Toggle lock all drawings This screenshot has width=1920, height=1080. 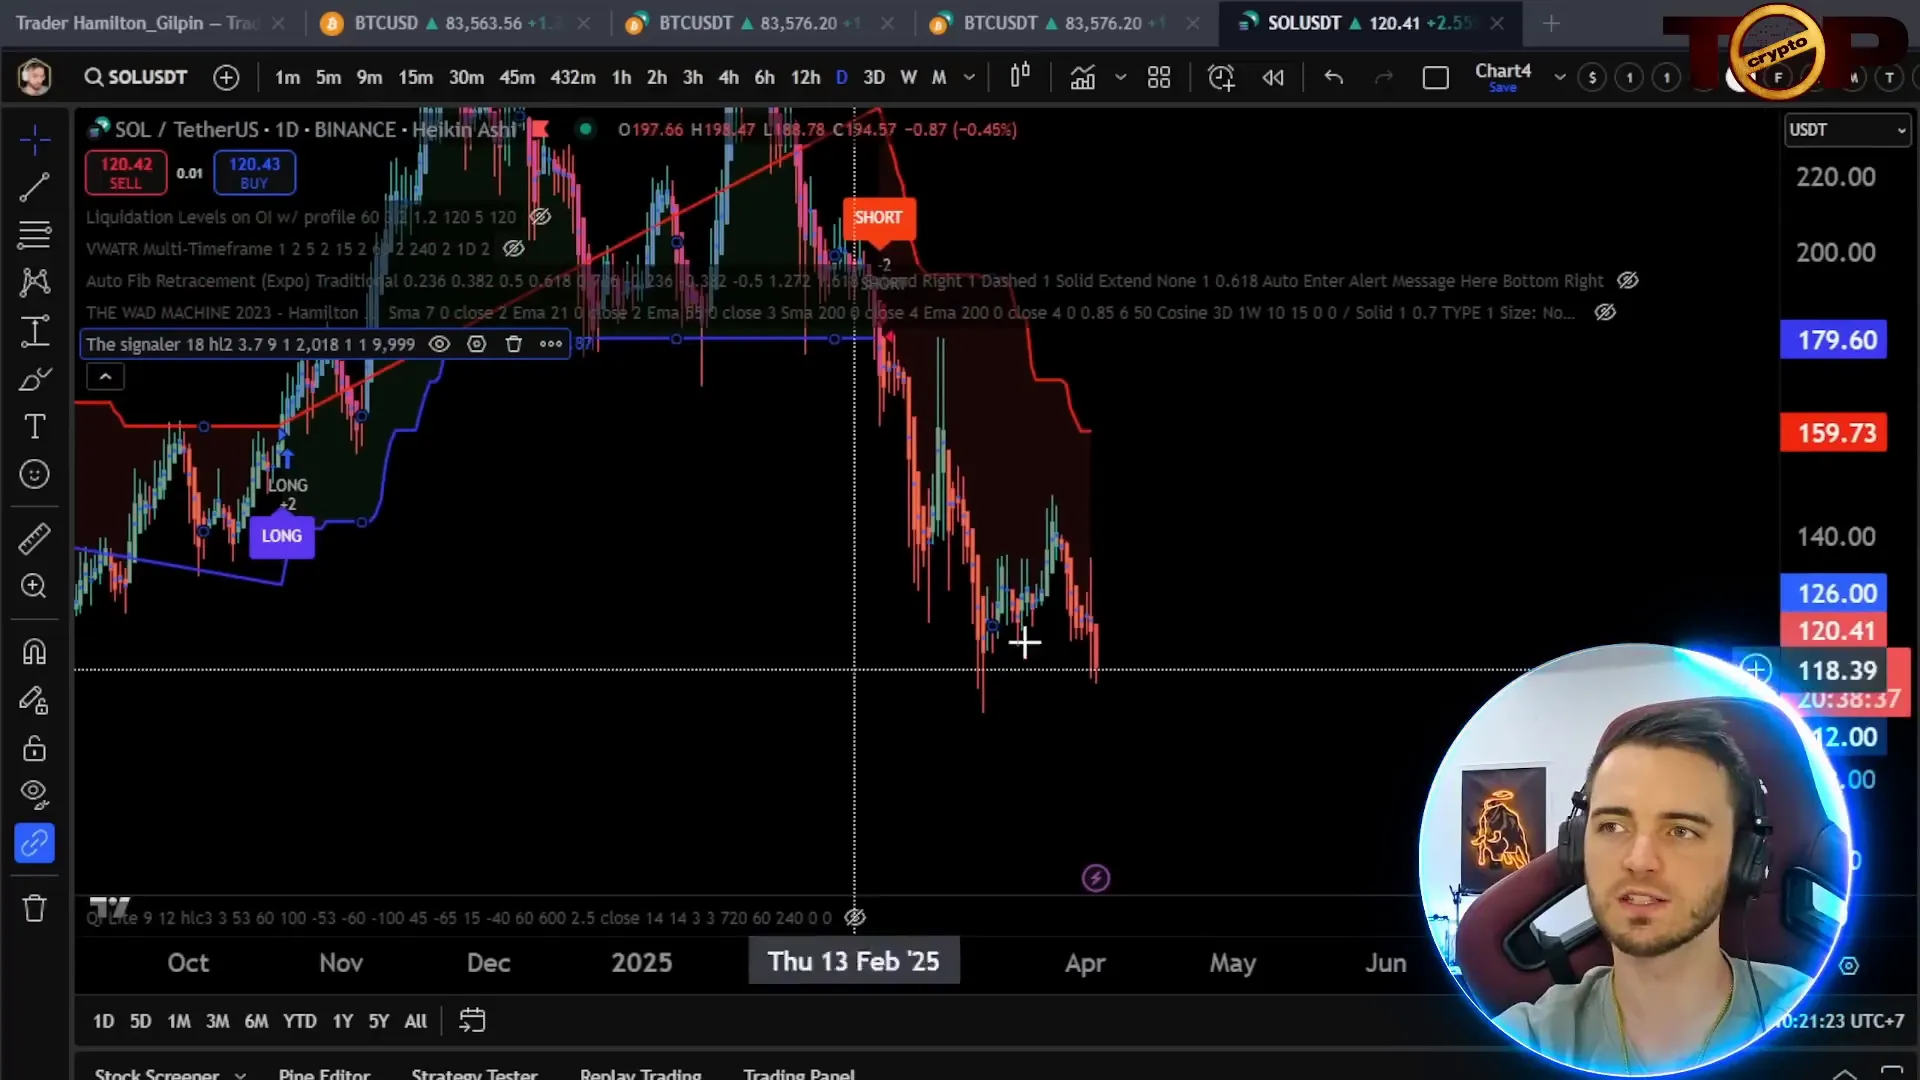pos(34,748)
